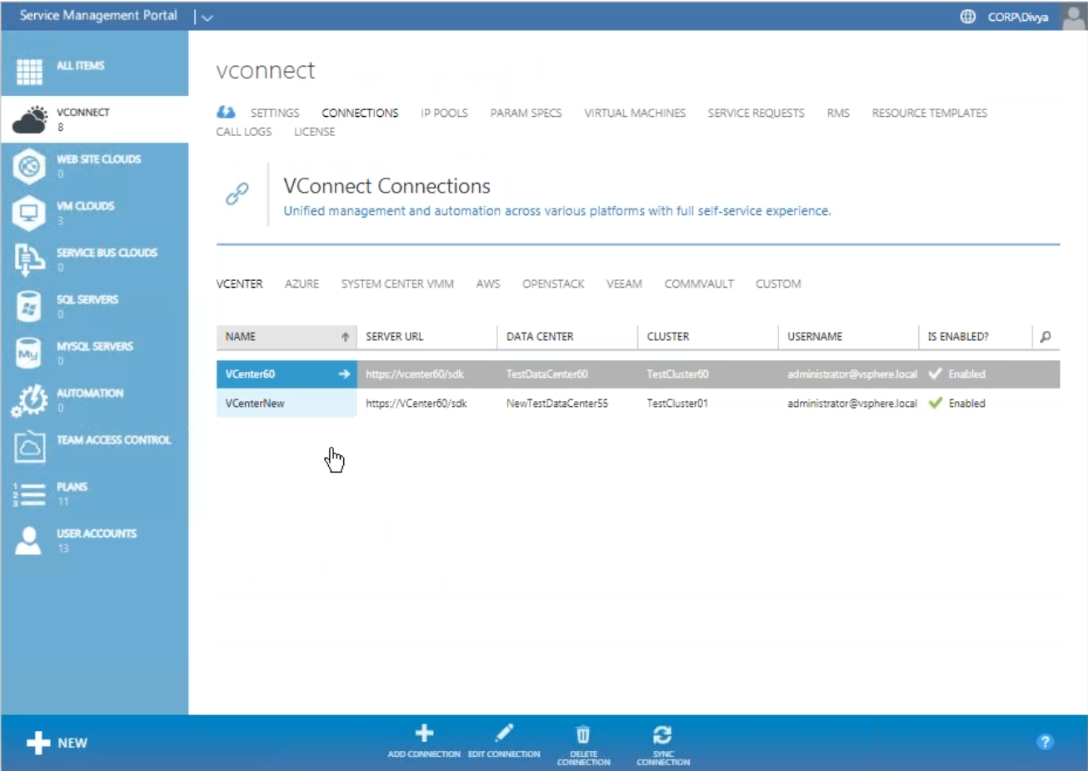
Task: Open Service Bus Clouds icon
Action: 29,260
